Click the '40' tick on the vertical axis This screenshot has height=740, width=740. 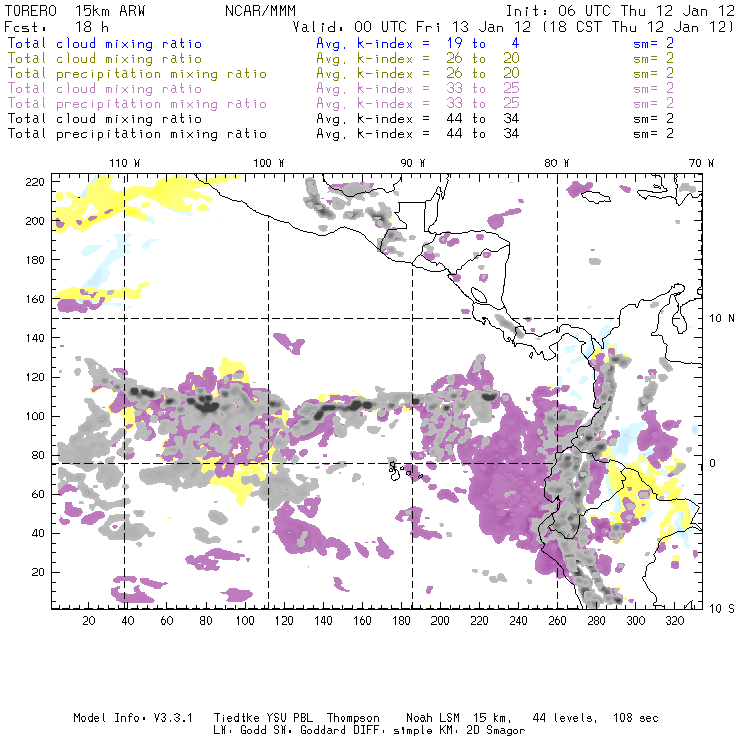[x=38, y=533]
